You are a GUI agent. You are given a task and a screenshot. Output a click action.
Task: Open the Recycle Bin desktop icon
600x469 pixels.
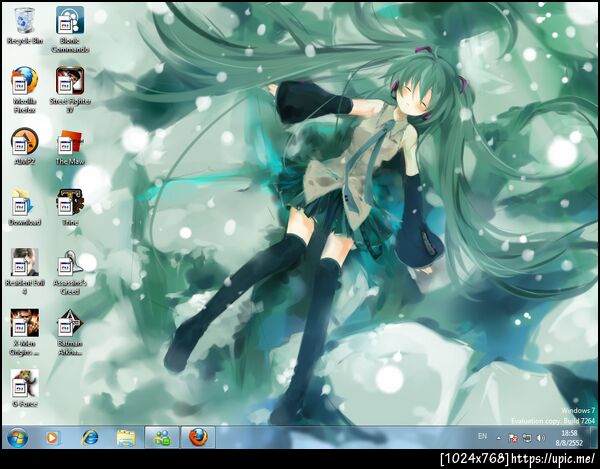(x=25, y=26)
